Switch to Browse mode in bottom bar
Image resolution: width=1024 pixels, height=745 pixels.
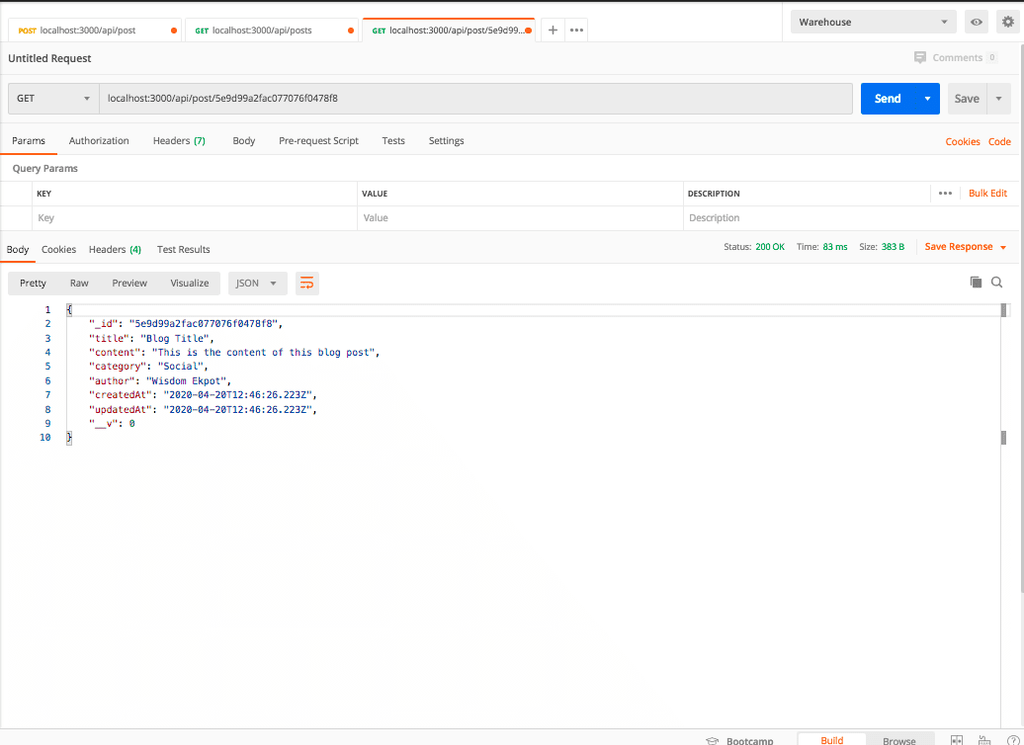[x=898, y=740]
